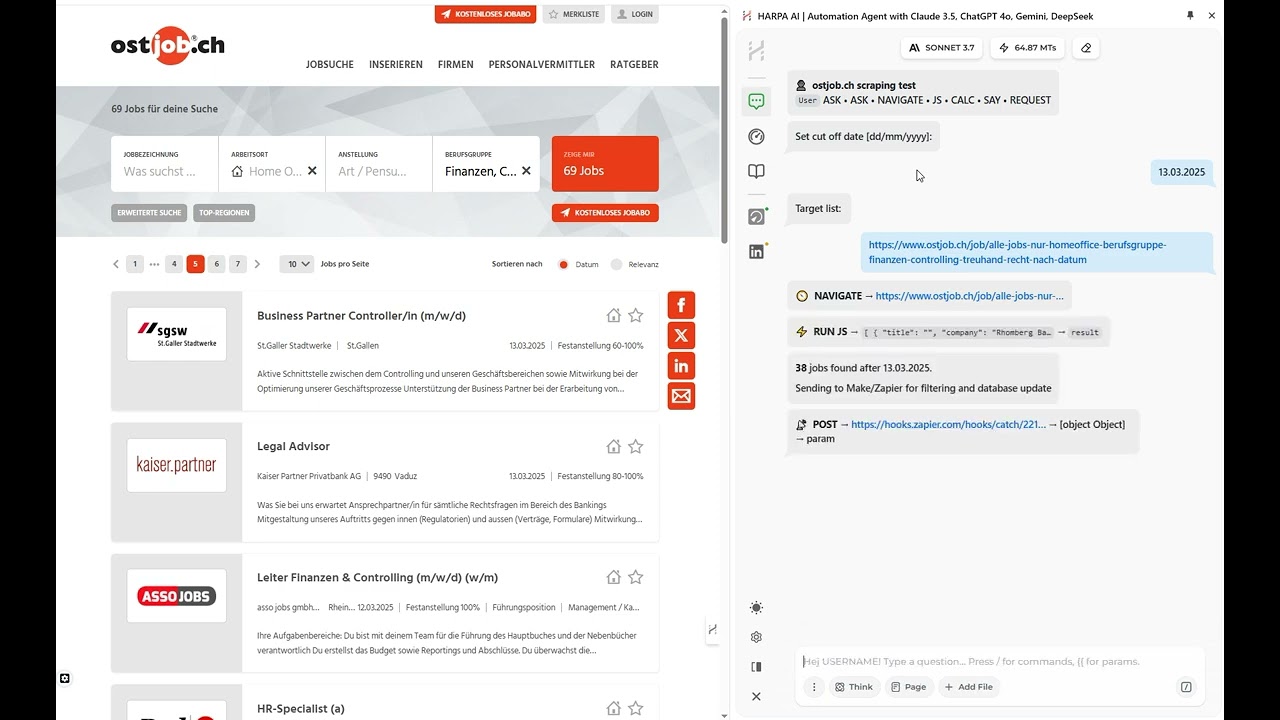Click Zeige mir 69 Jobs button
The image size is (1280, 720).
tap(605, 164)
